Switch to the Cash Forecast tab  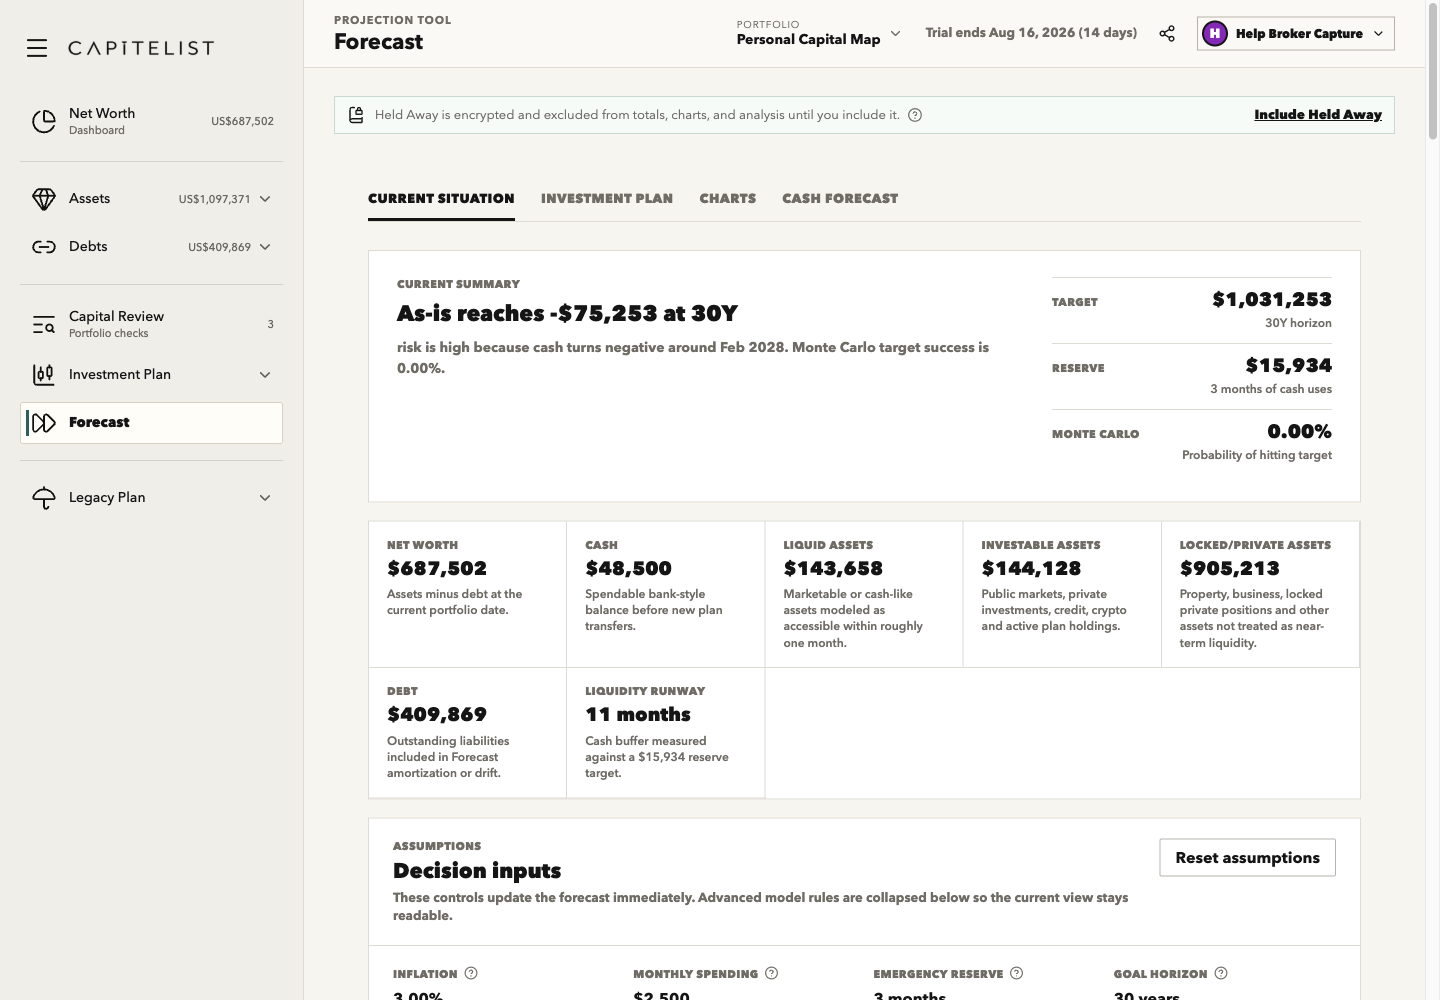[840, 199]
